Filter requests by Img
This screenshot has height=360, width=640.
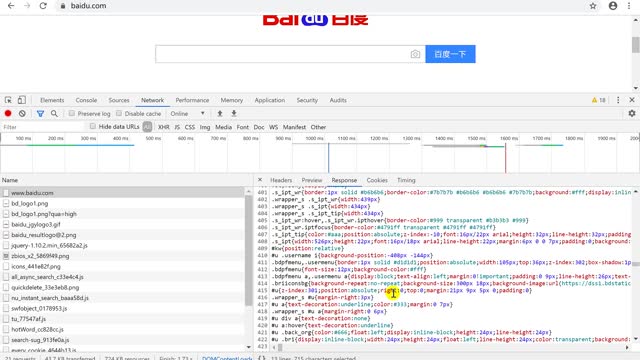point(205,127)
